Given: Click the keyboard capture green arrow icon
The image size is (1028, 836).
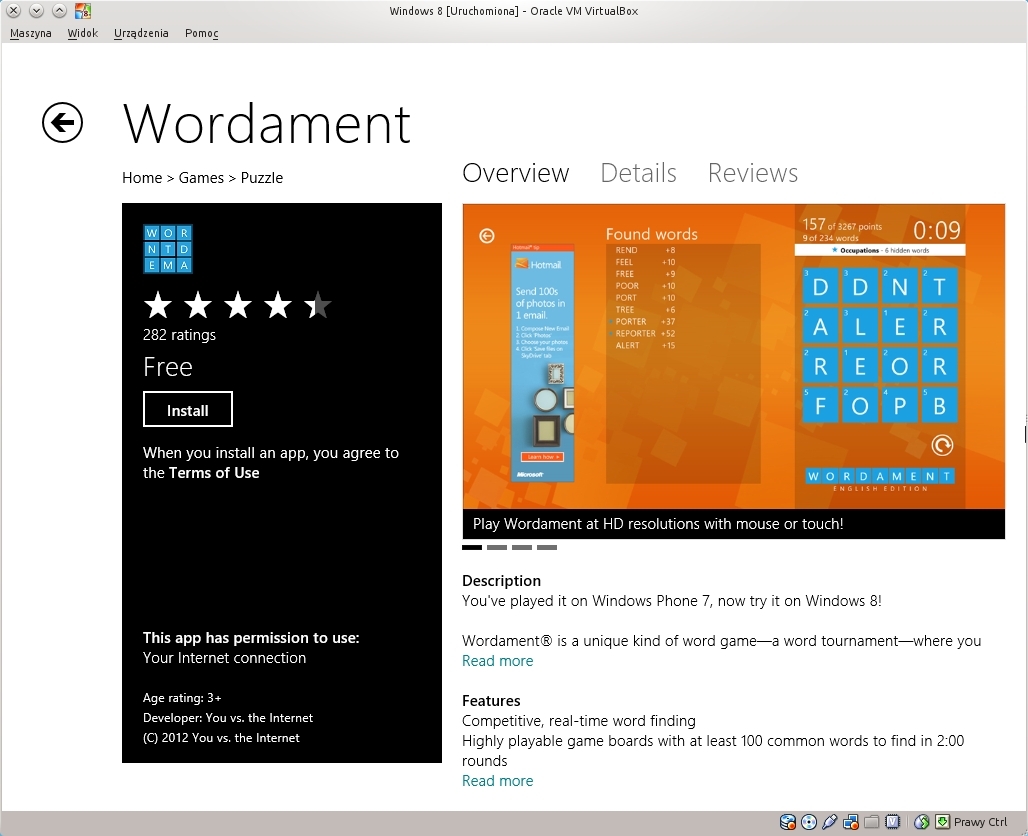Looking at the screenshot, I should (x=942, y=822).
